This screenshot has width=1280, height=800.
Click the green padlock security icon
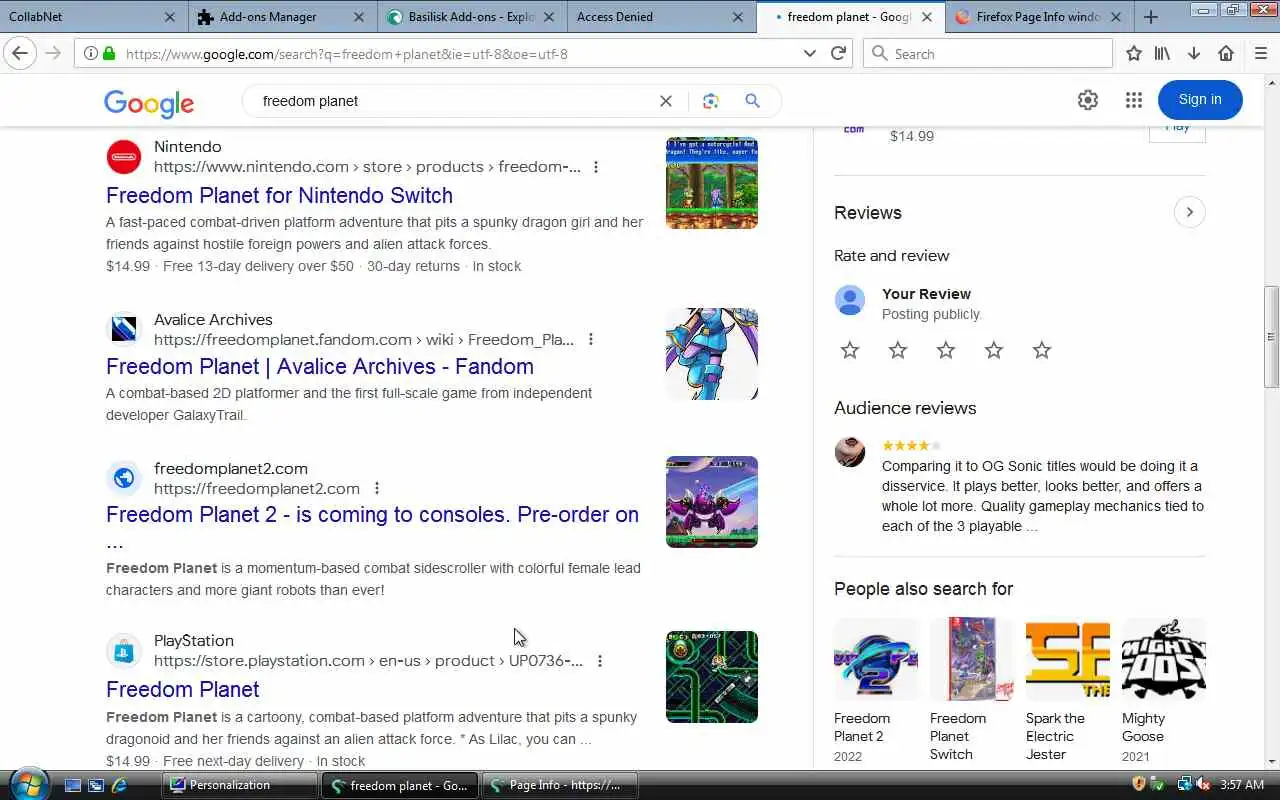[109, 54]
